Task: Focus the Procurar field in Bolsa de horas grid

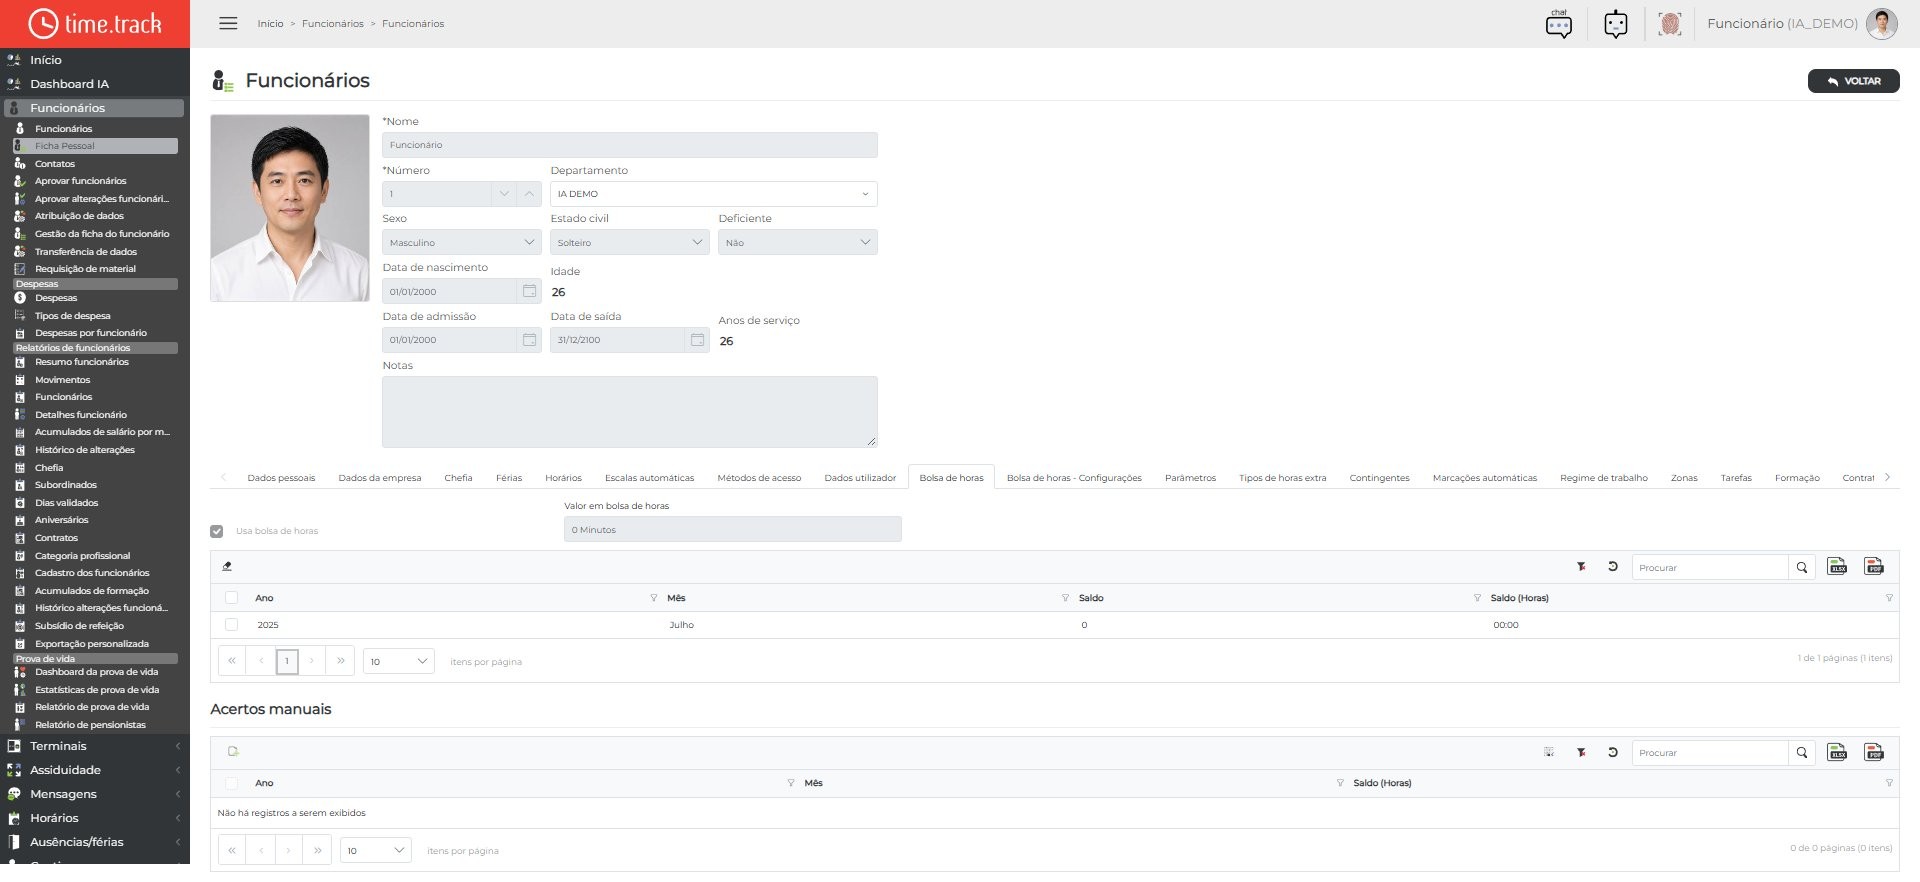Action: pos(1710,567)
